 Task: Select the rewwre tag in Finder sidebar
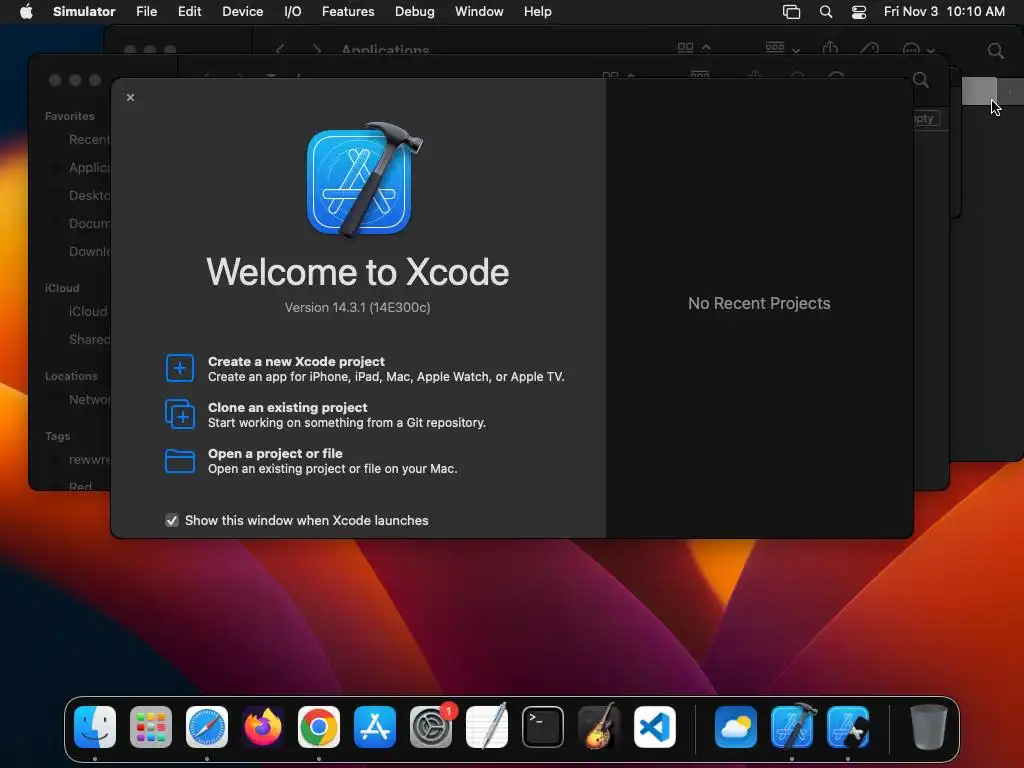coord(89,460)
